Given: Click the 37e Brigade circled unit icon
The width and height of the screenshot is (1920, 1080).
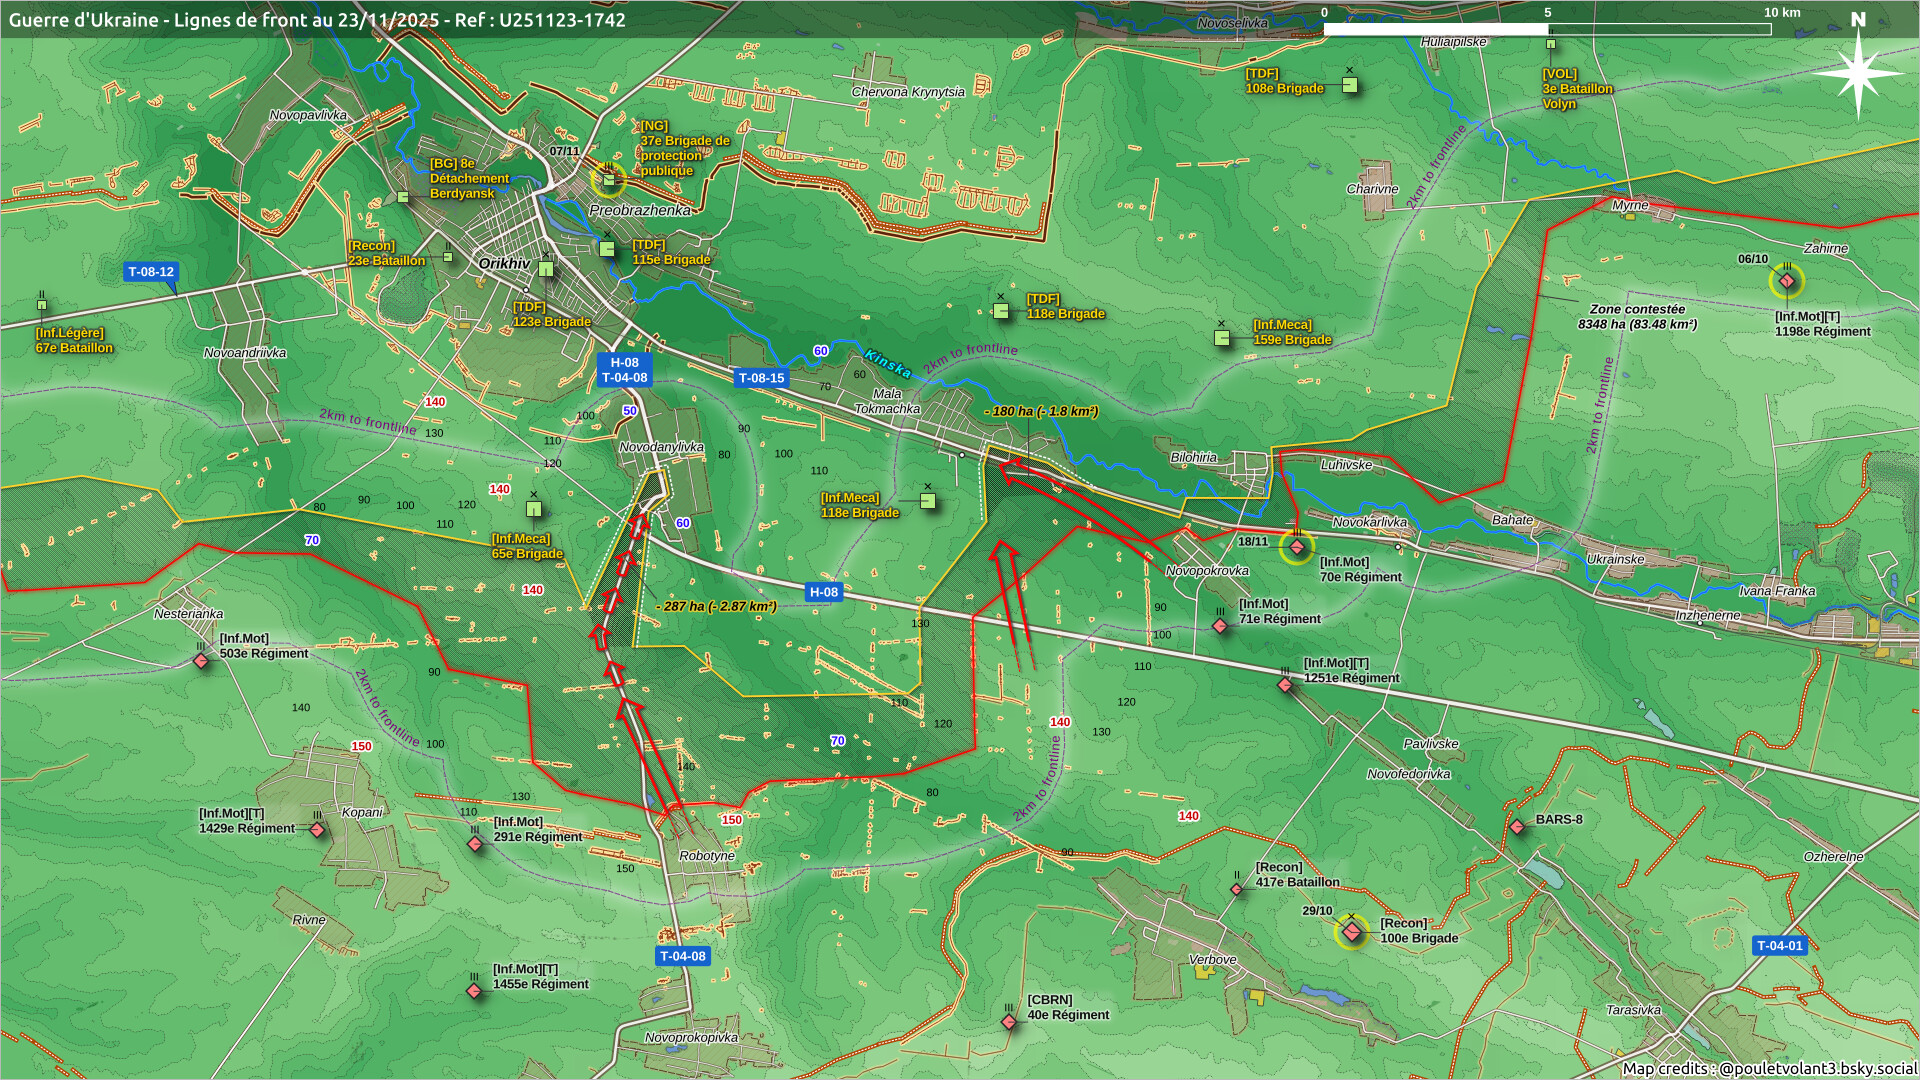Looking at the screenshot, I should (608, 180).
